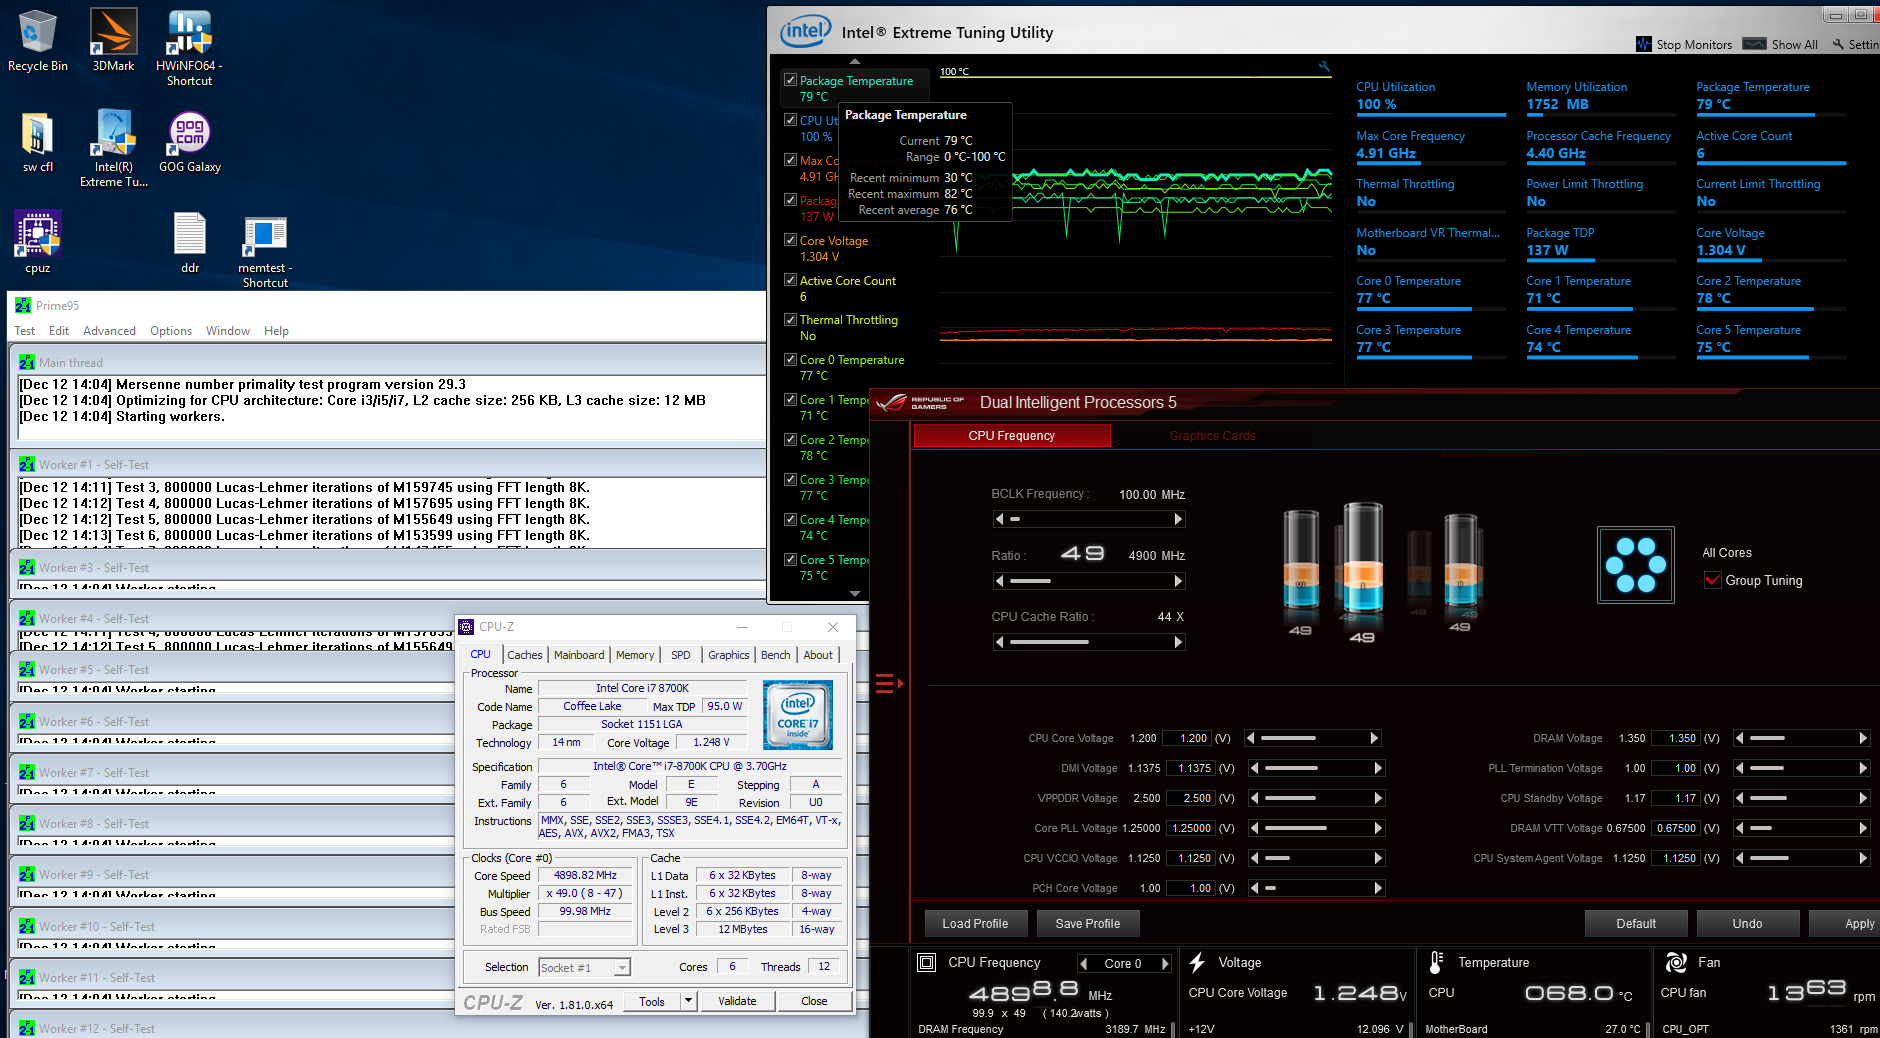
Task: Launch memtest shortcut on desktop
Action: 265,250
